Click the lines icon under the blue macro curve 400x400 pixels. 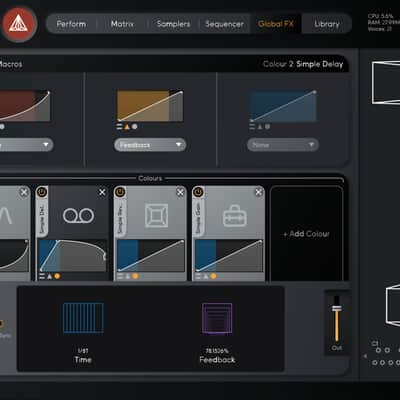click(x=252, y=126)
